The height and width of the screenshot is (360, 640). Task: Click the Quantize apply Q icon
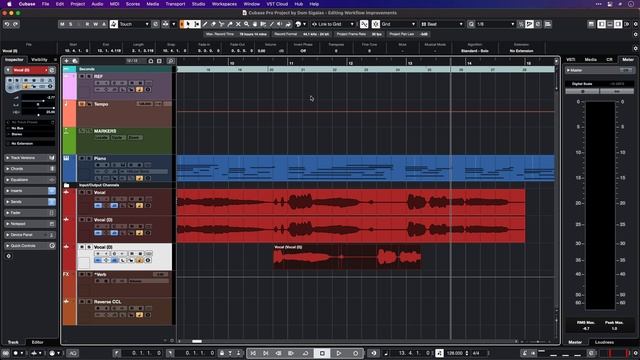(471, 24)
